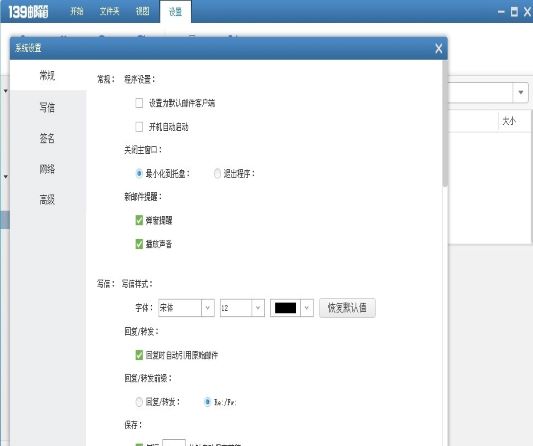Screen dimensions: 533x446
Task: Maximize the 139邮箱 main window
Action: pos(514,12)
